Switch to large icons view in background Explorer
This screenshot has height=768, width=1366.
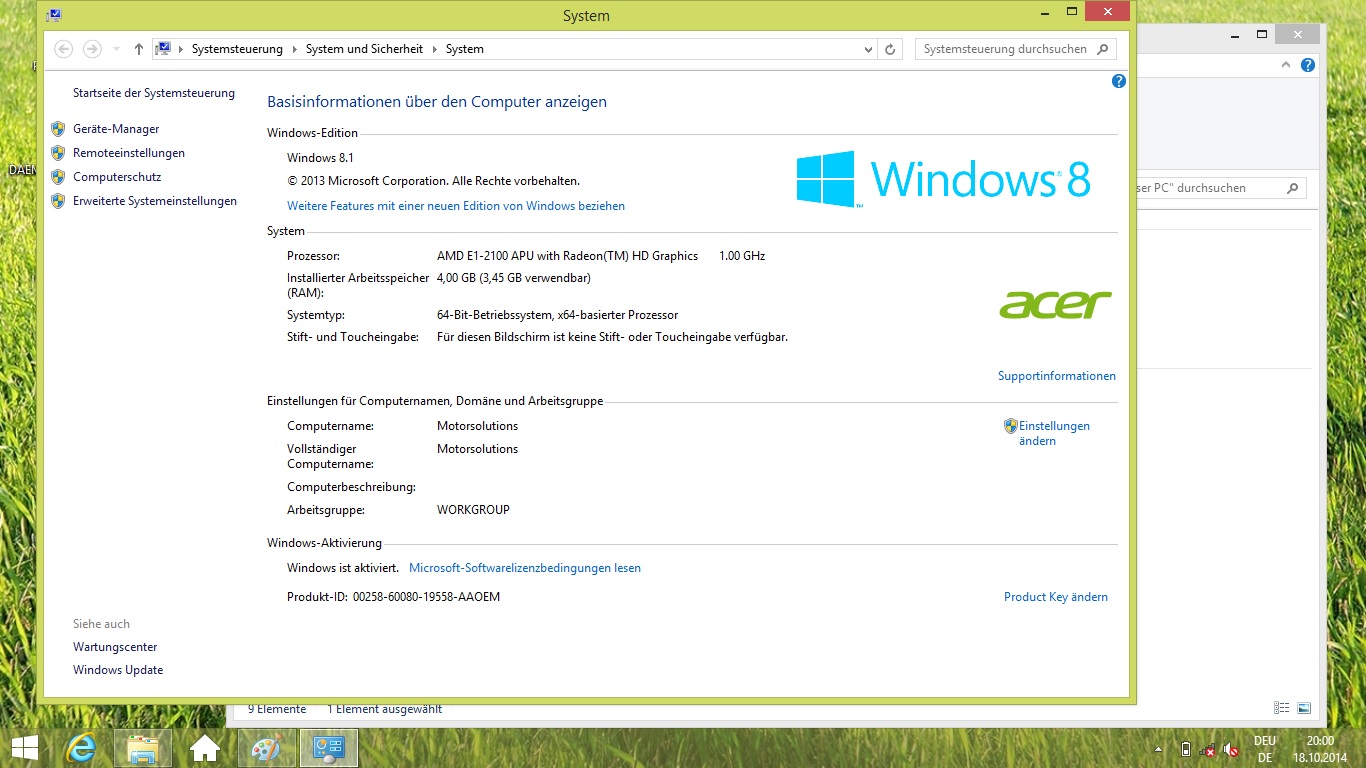pos(1304,708)
